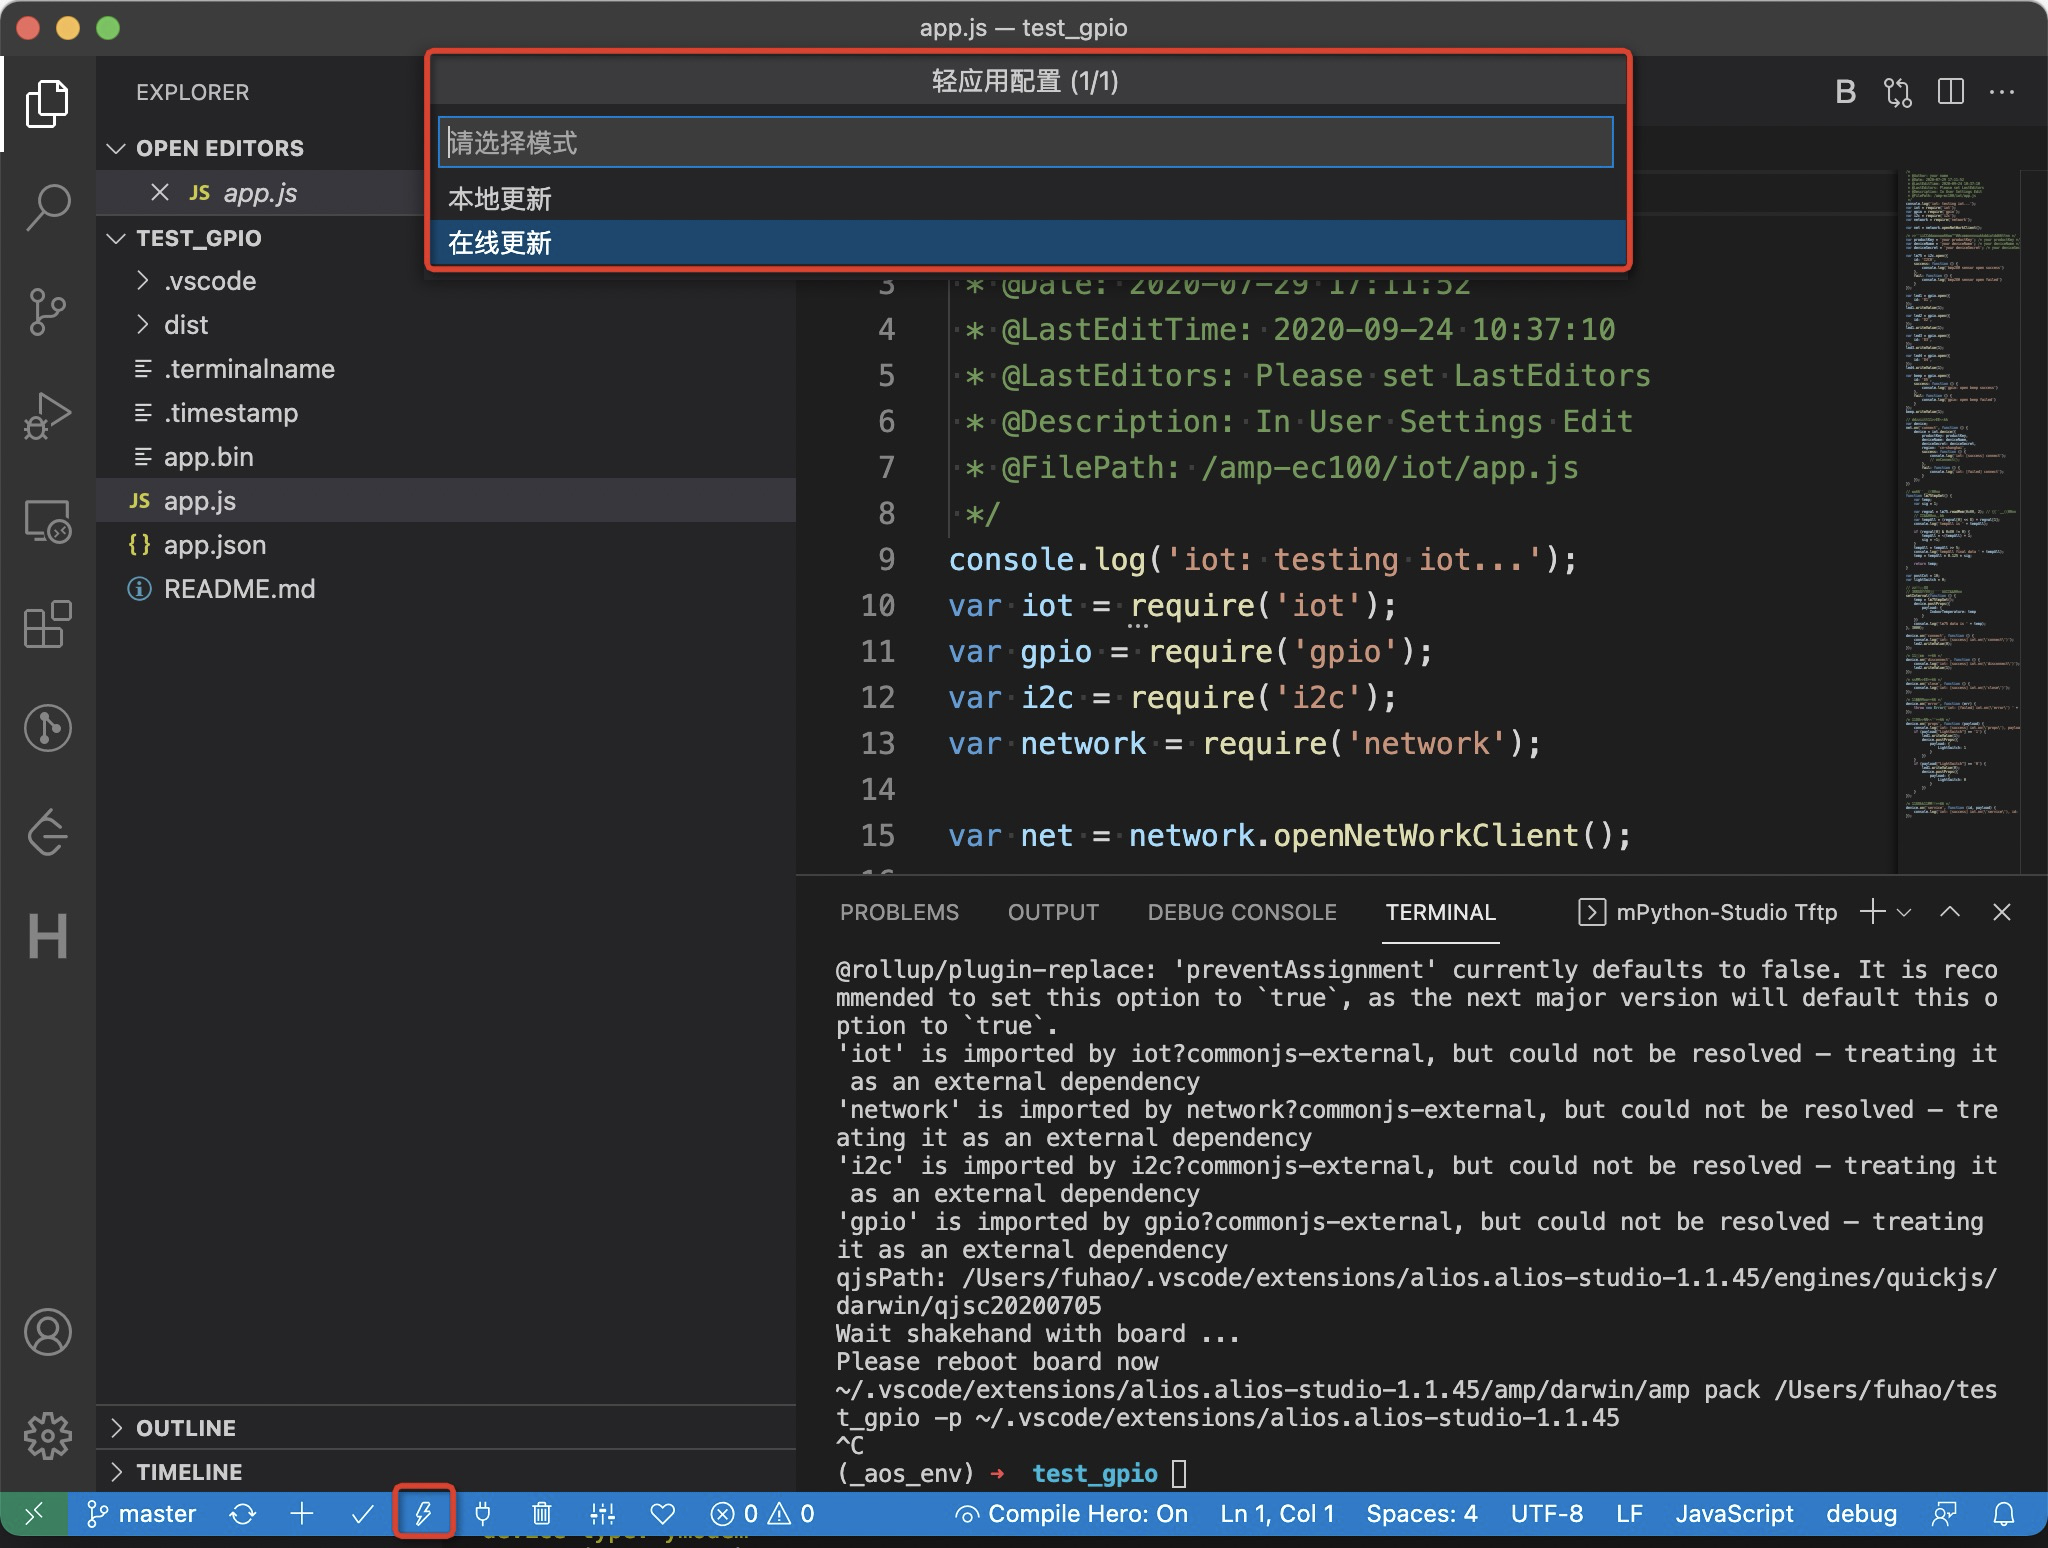
Task: Open .terminalname file
Action: (446, 369)
